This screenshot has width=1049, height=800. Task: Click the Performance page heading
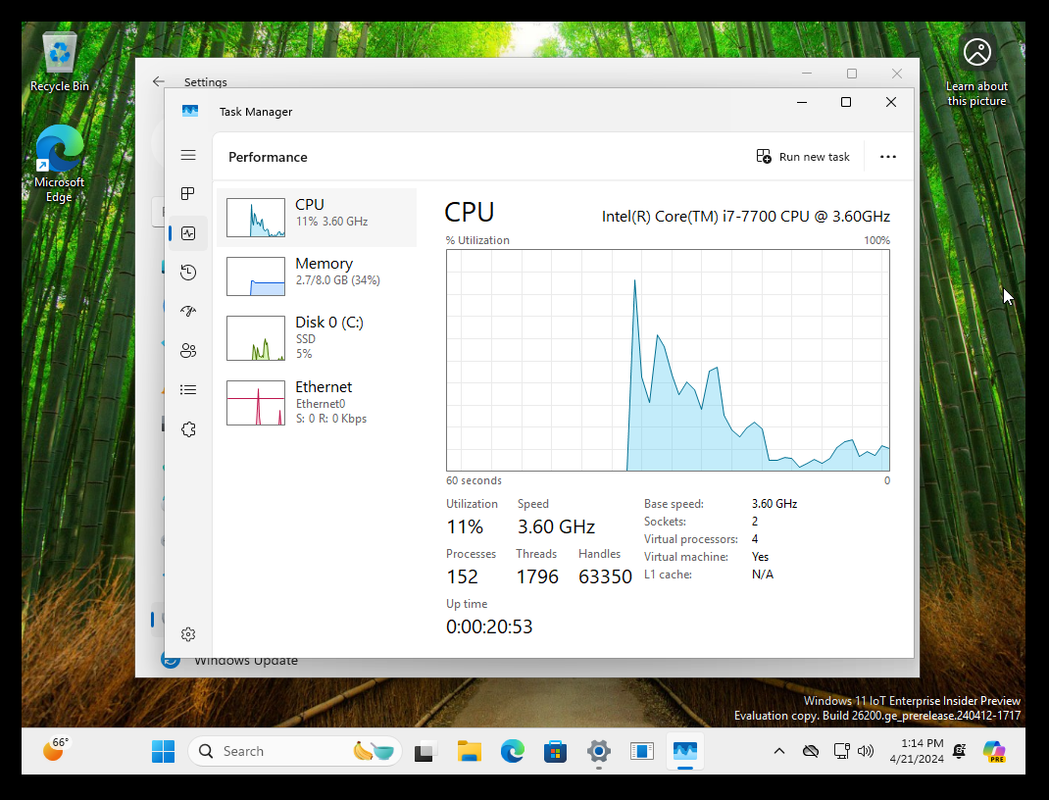(x=268, y=157)
